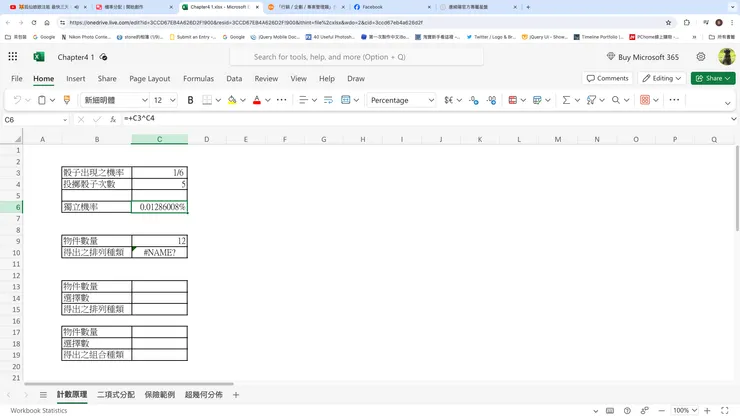The width and height of the screenshot is (740, 416).
Task: Collapse the ribbon with chevron
Action: coord(727,103)
